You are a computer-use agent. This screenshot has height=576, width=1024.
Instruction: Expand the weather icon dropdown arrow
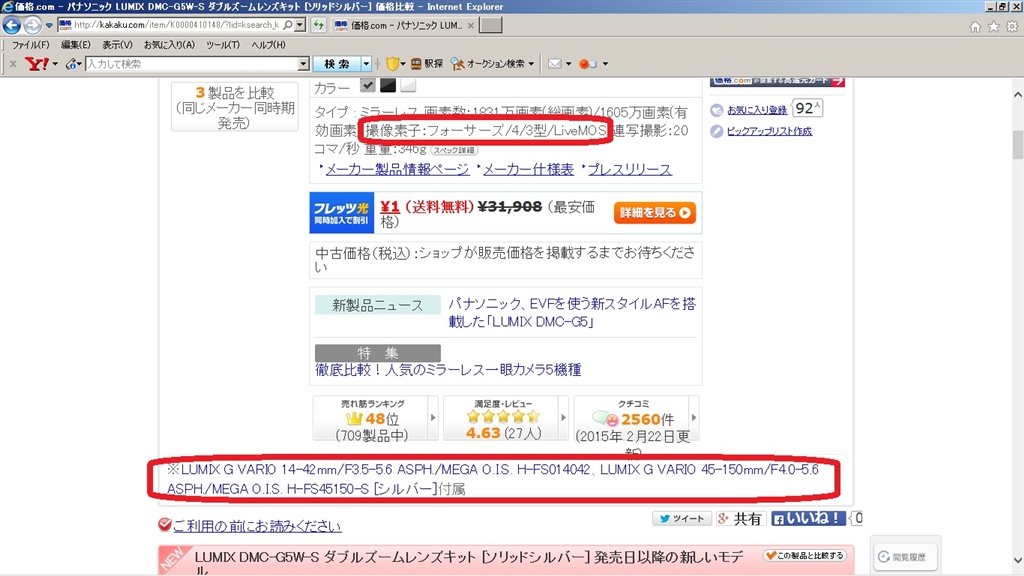[605, 64]
